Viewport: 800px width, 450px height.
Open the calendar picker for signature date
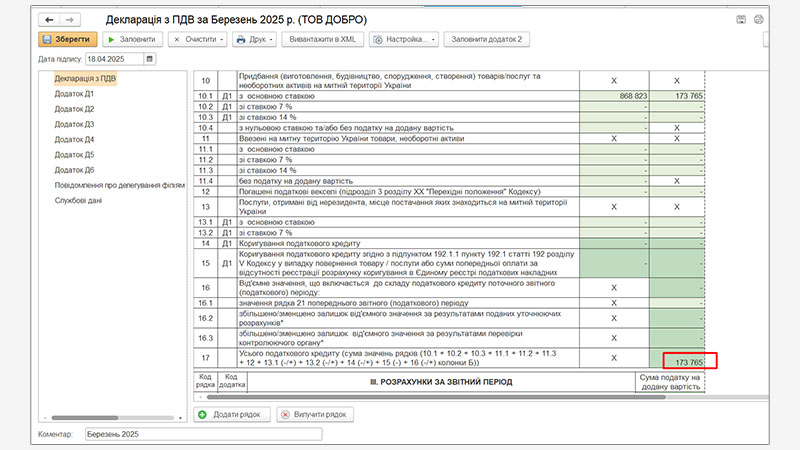[149, 59]
